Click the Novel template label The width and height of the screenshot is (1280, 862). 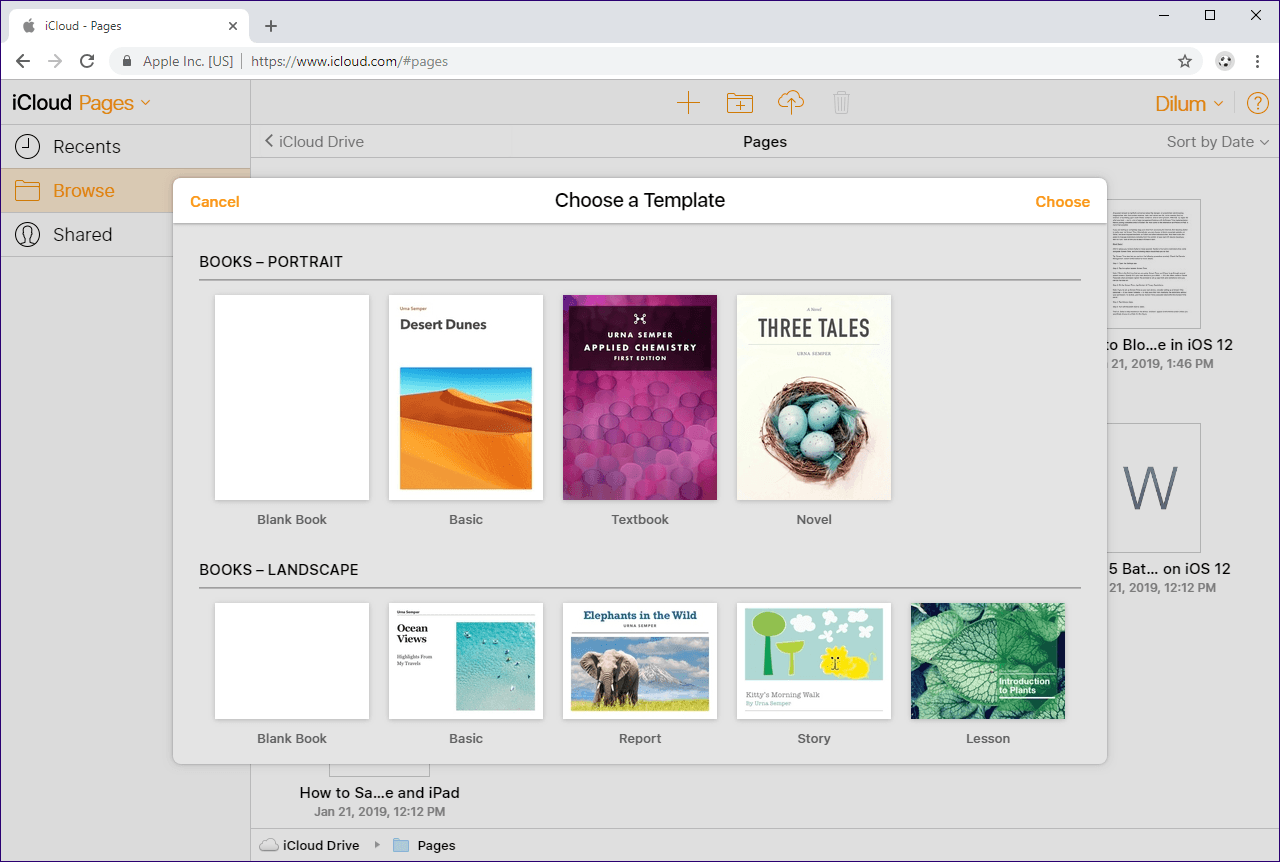point(814,520)
